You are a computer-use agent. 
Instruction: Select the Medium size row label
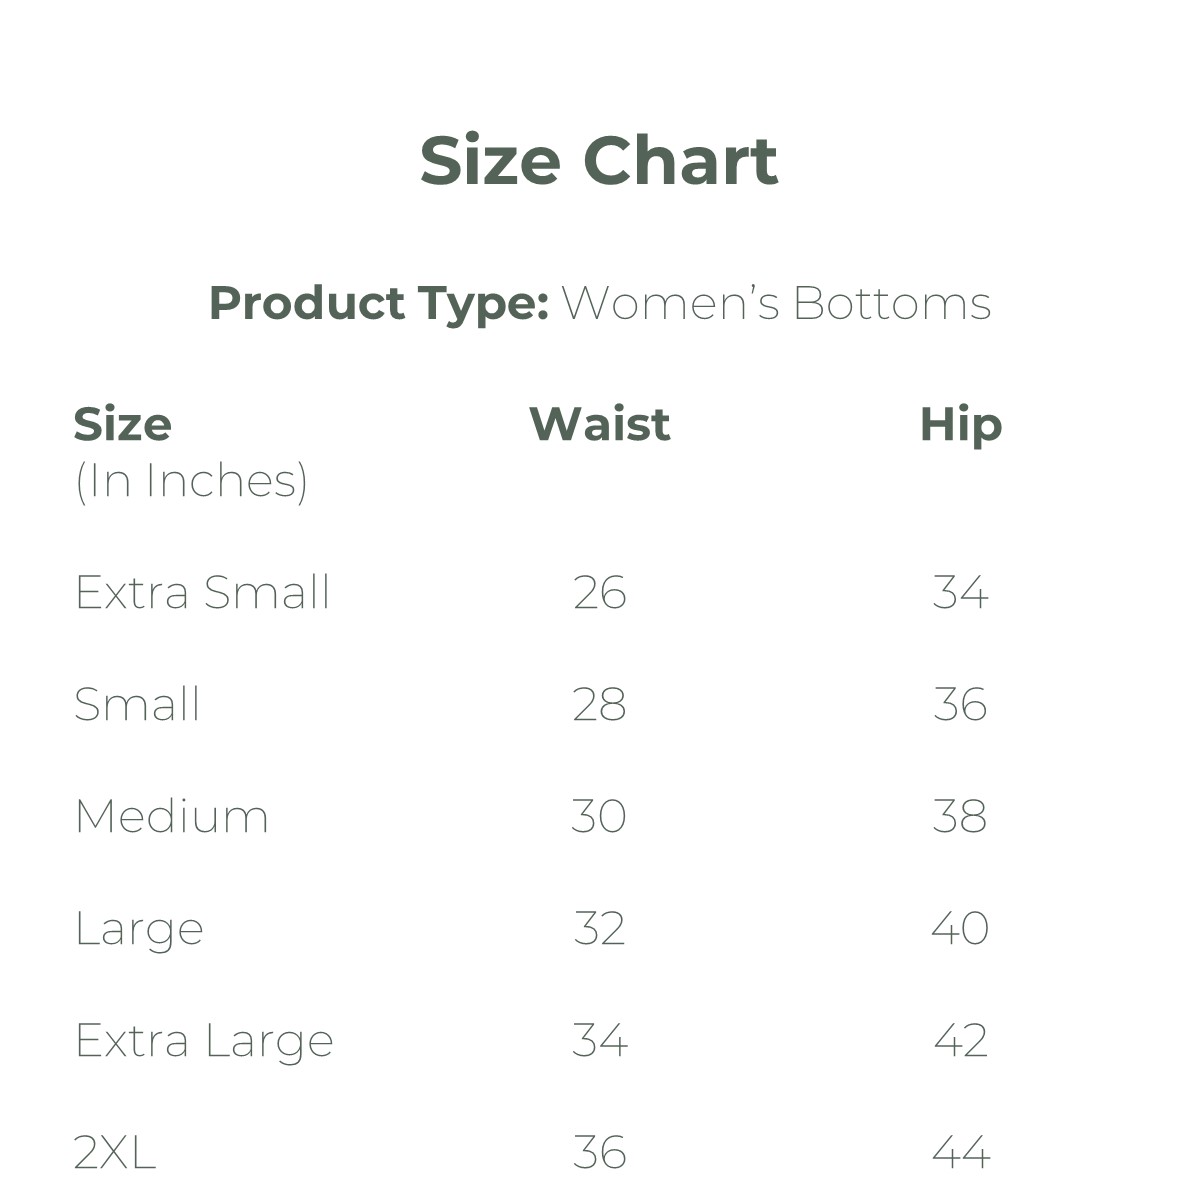[172, 817]
